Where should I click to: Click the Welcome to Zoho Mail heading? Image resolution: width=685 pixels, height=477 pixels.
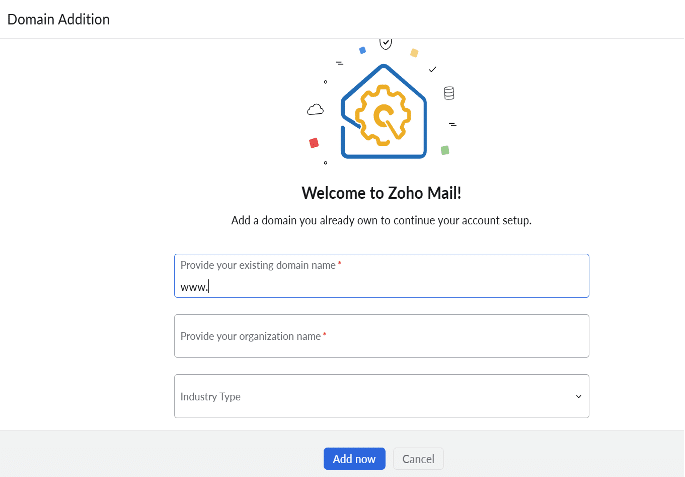click(x=381, y=193)
